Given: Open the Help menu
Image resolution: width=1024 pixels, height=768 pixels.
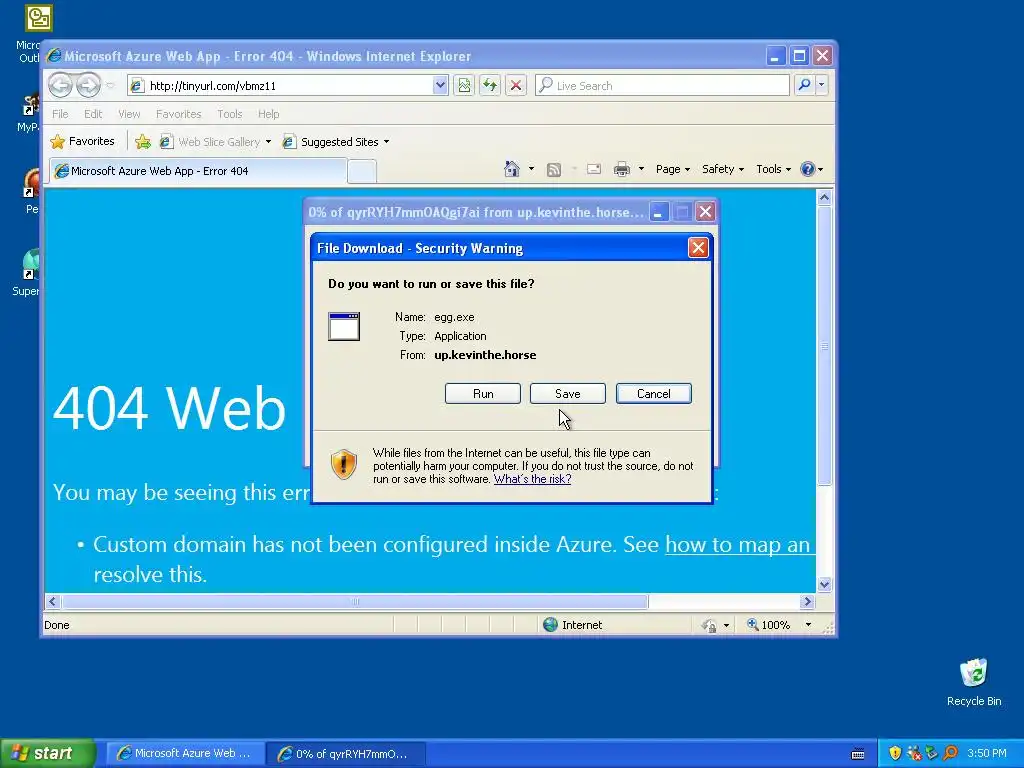Looking at the screenshot, I should (268, 114).
